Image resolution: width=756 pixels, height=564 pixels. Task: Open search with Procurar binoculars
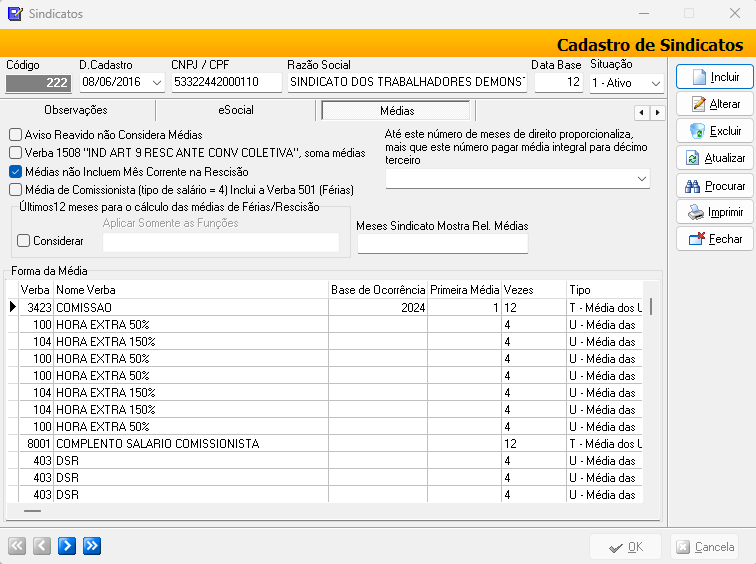tap(713, 186)
